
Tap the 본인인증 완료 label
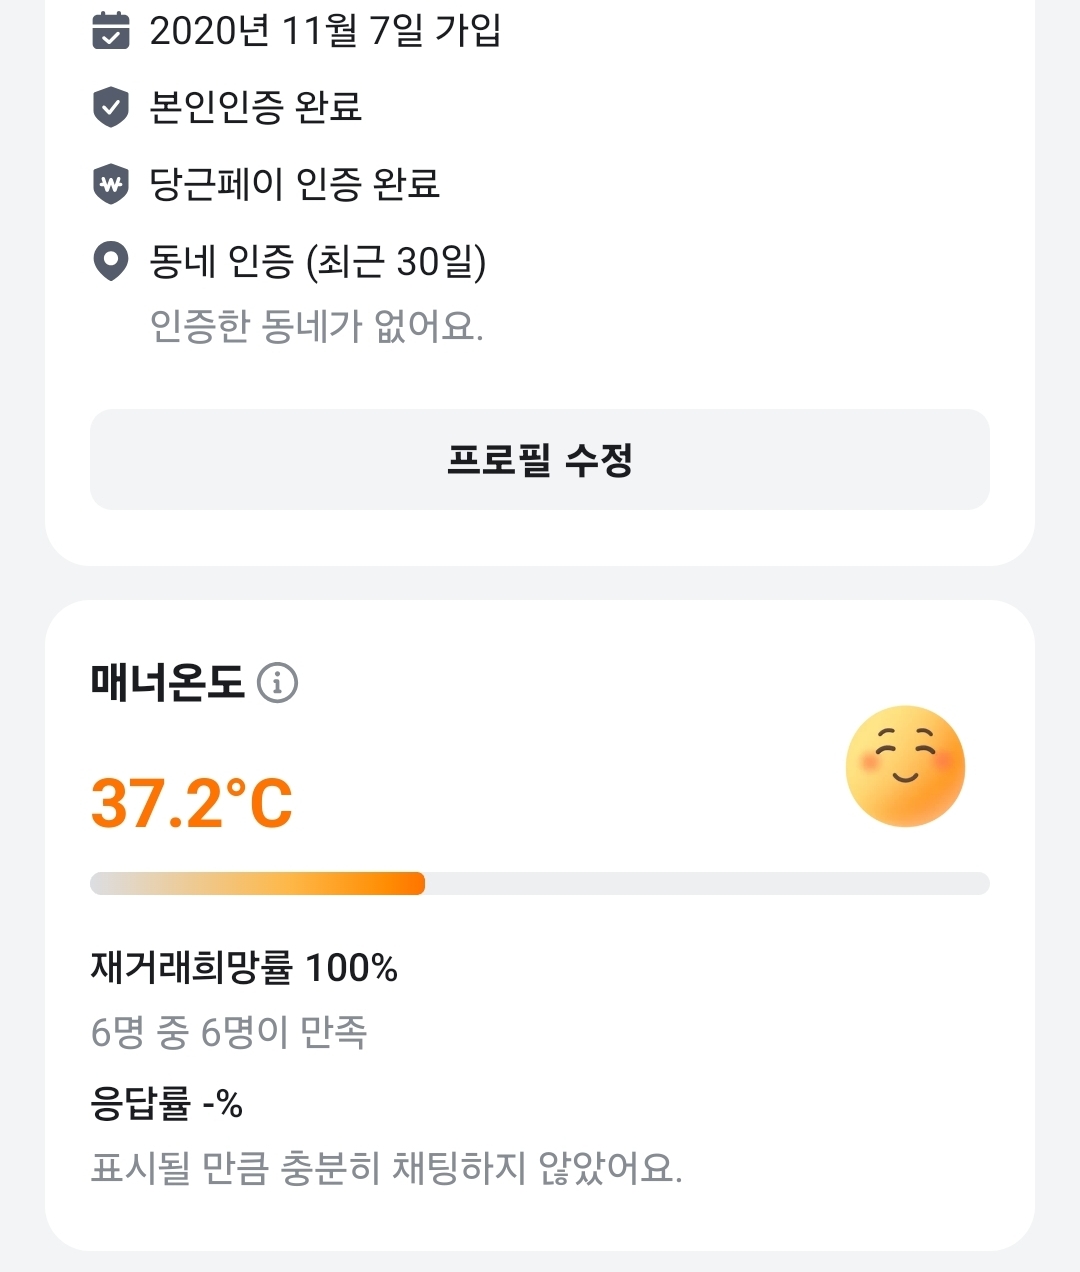click(x=255, y=107)
